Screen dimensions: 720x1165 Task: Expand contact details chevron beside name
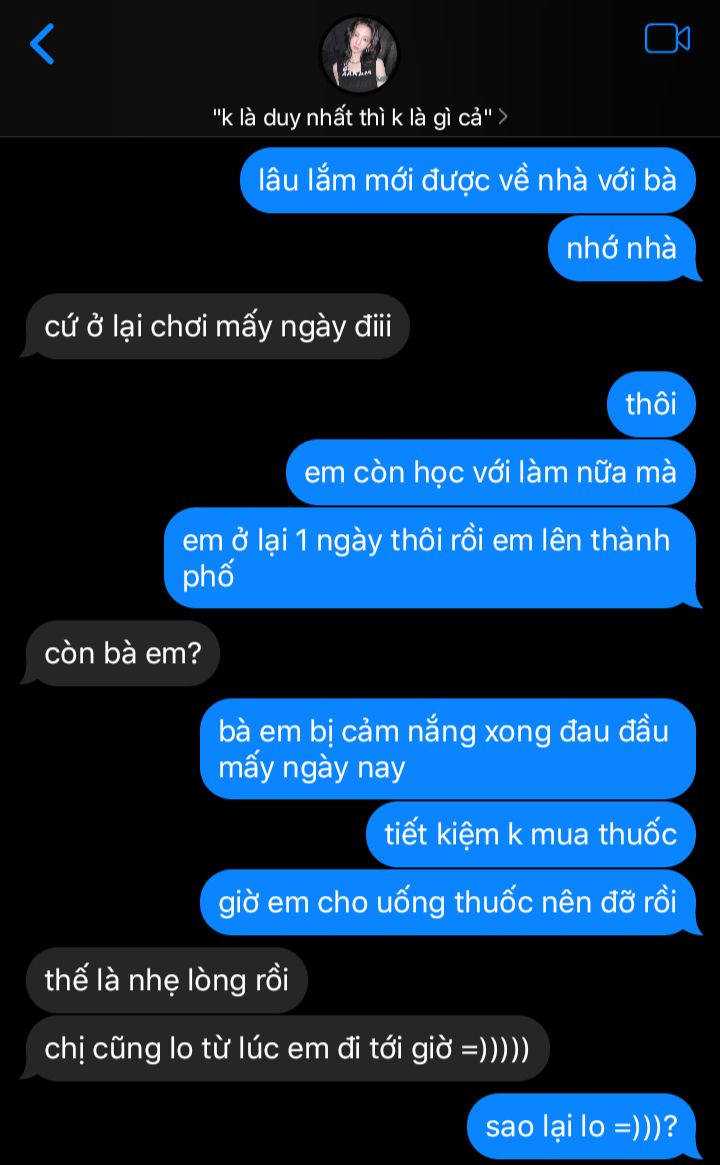[x=503, y=117]
